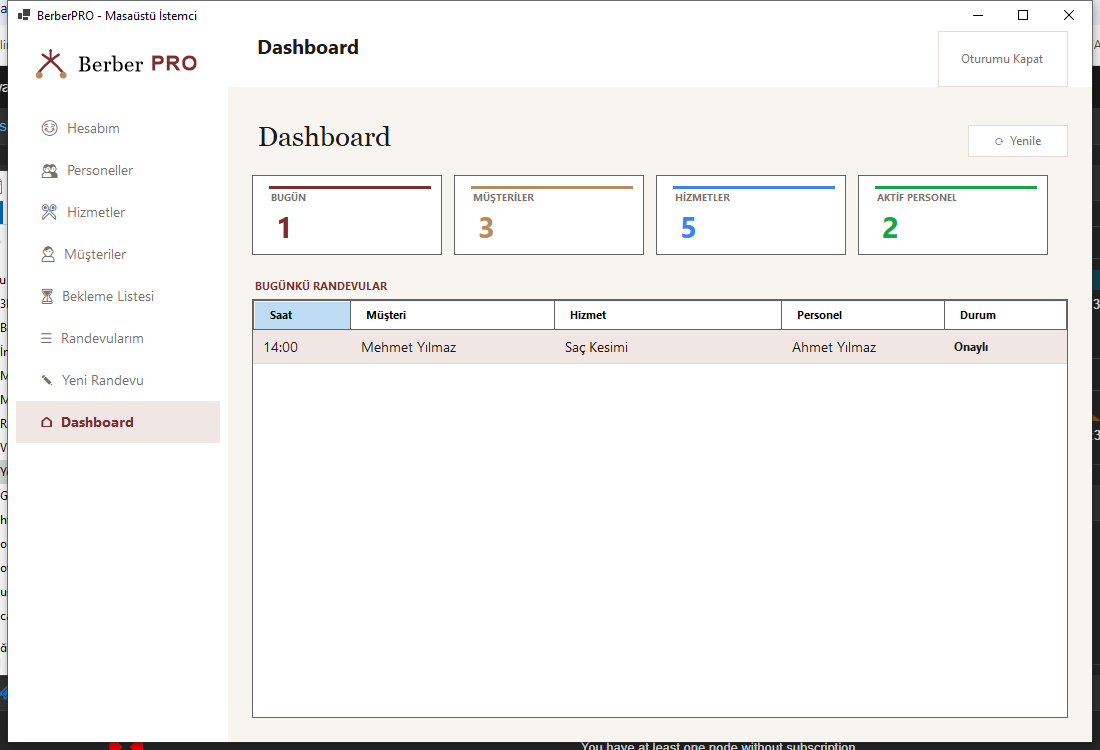
Task: Select the 14:00 time cell
Action: click(x=302, y=347)
